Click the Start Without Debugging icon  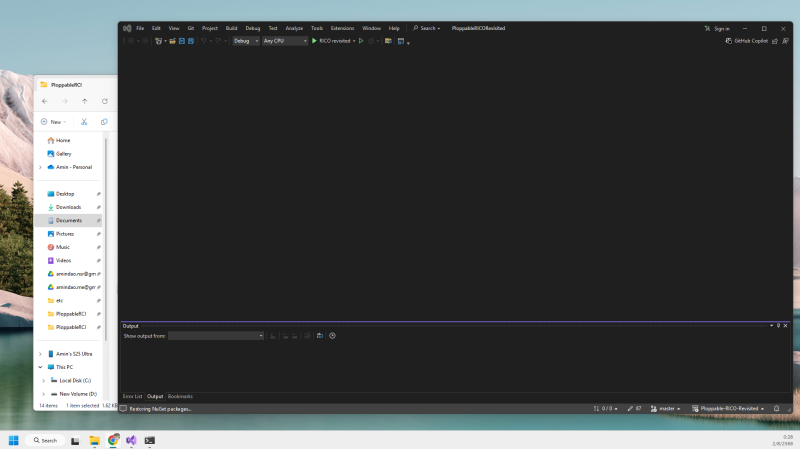pos(361,41)
